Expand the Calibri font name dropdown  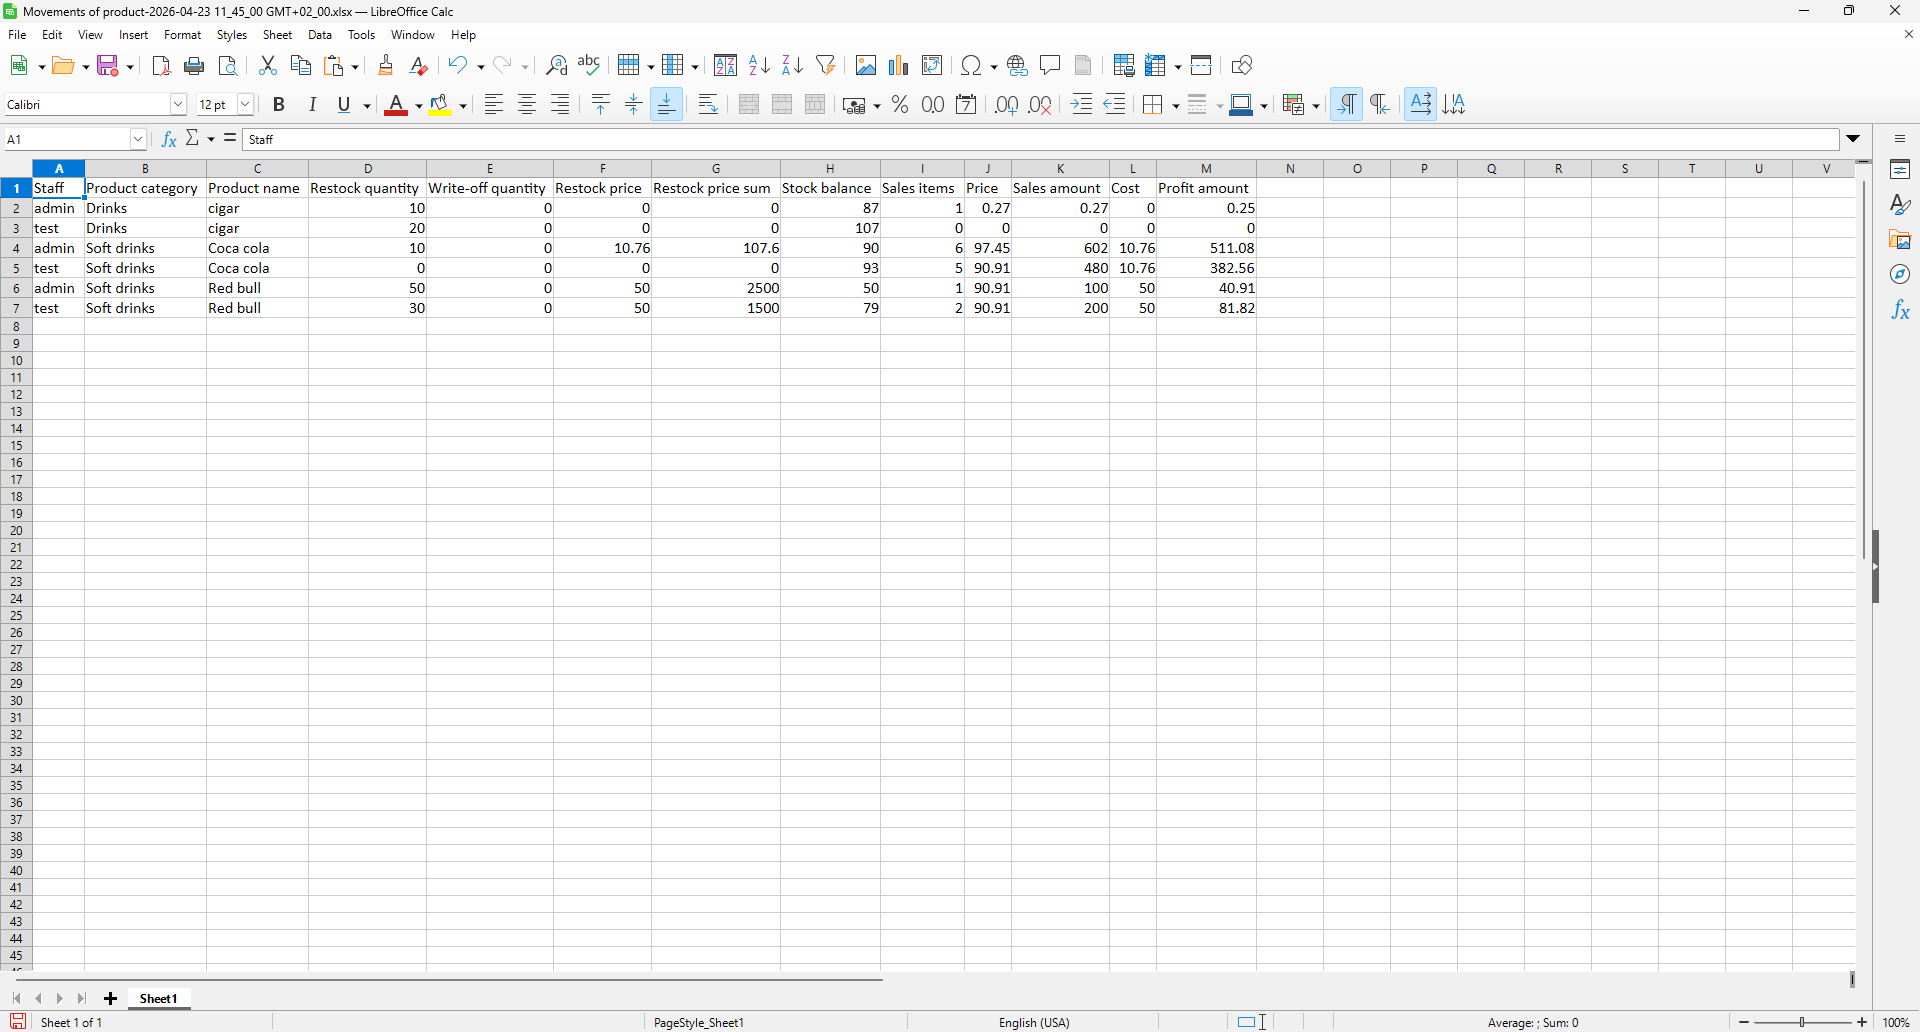178,105
